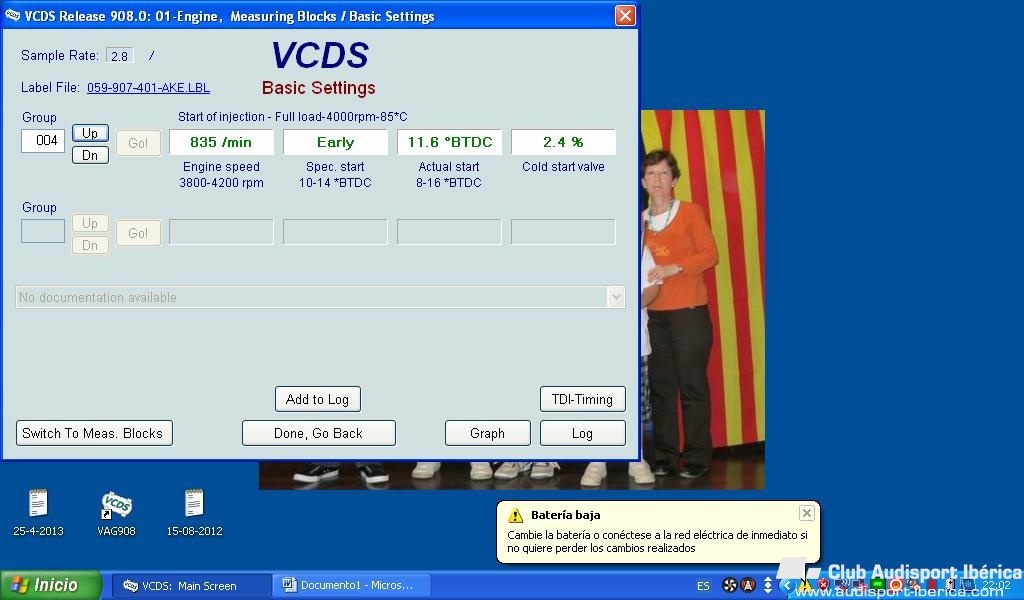Click the language bar up-down arrows icon
Viewport: 1024px width, 600px height.
point(768,585)
